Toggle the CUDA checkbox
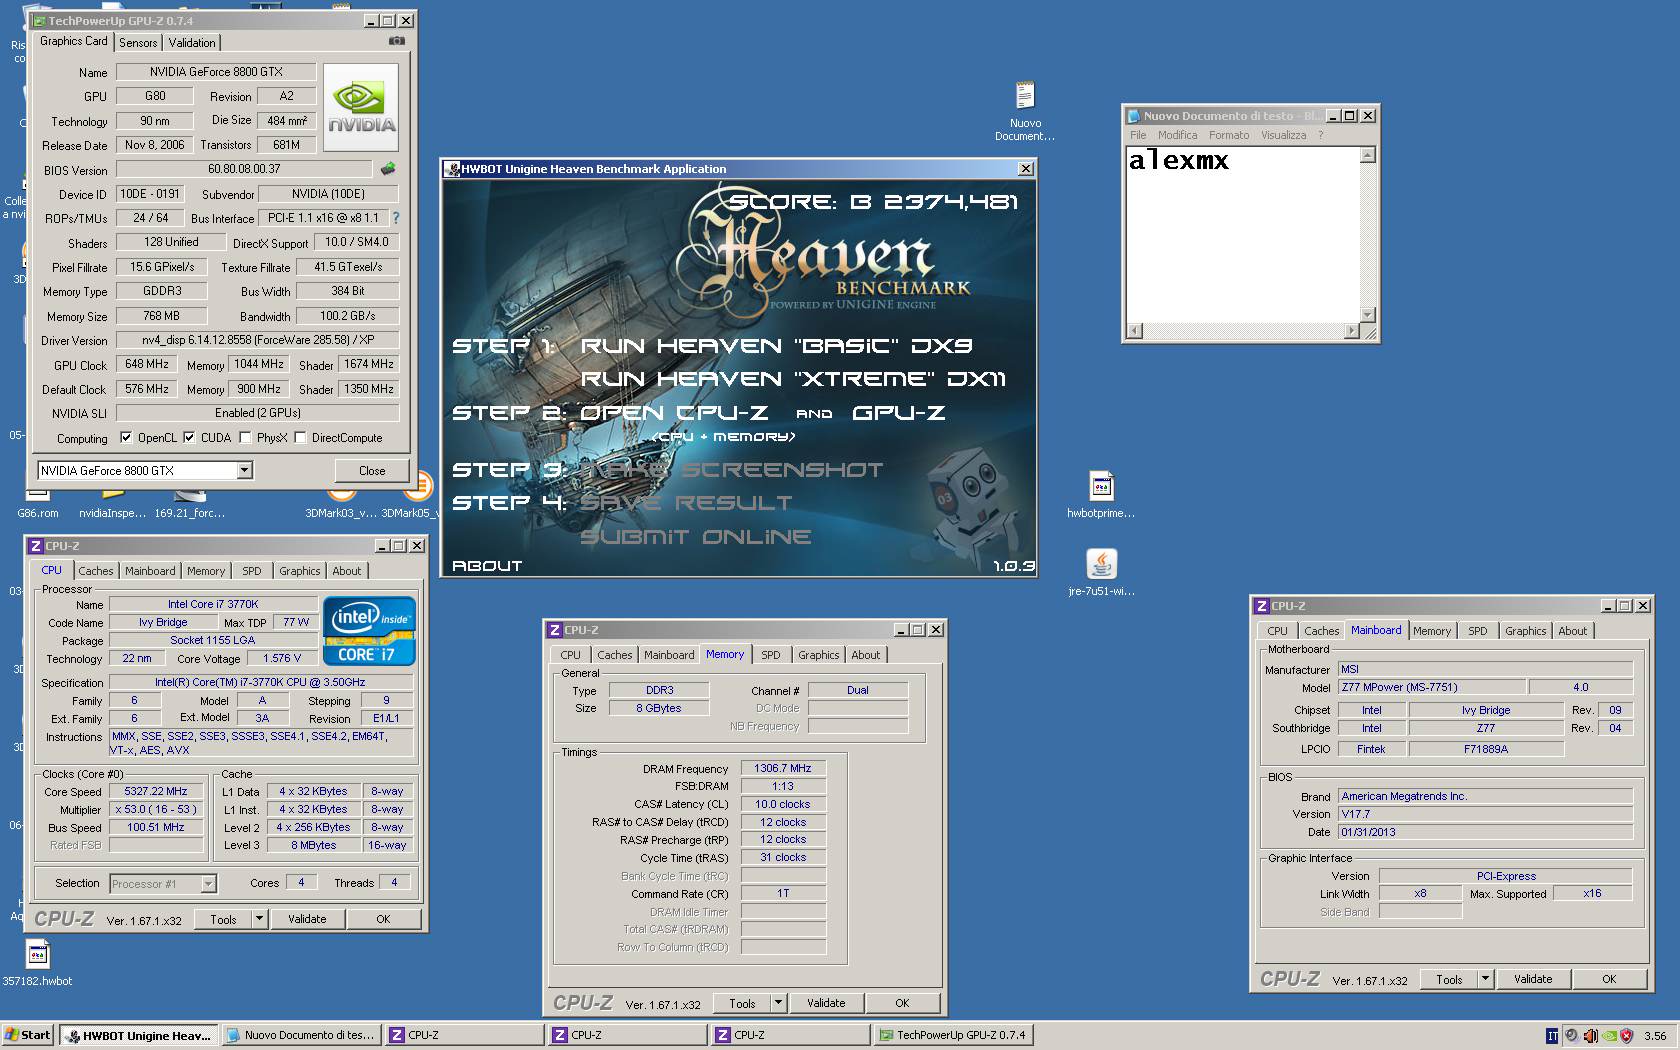Image resolution: width=1680 pixels, height=1050 pixels. pyautogui.click(x=189, y=437)
